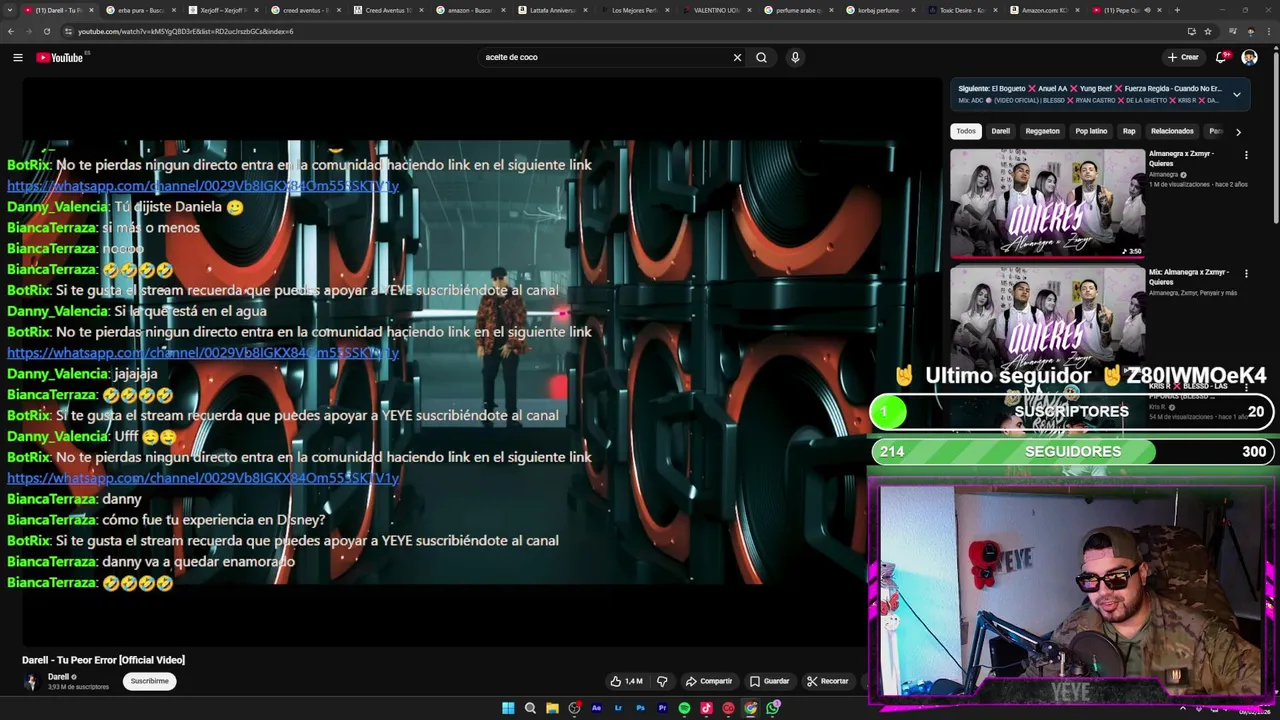
Task: Select the Reggaeton filter chip
Action: [x=1042, y=131]
